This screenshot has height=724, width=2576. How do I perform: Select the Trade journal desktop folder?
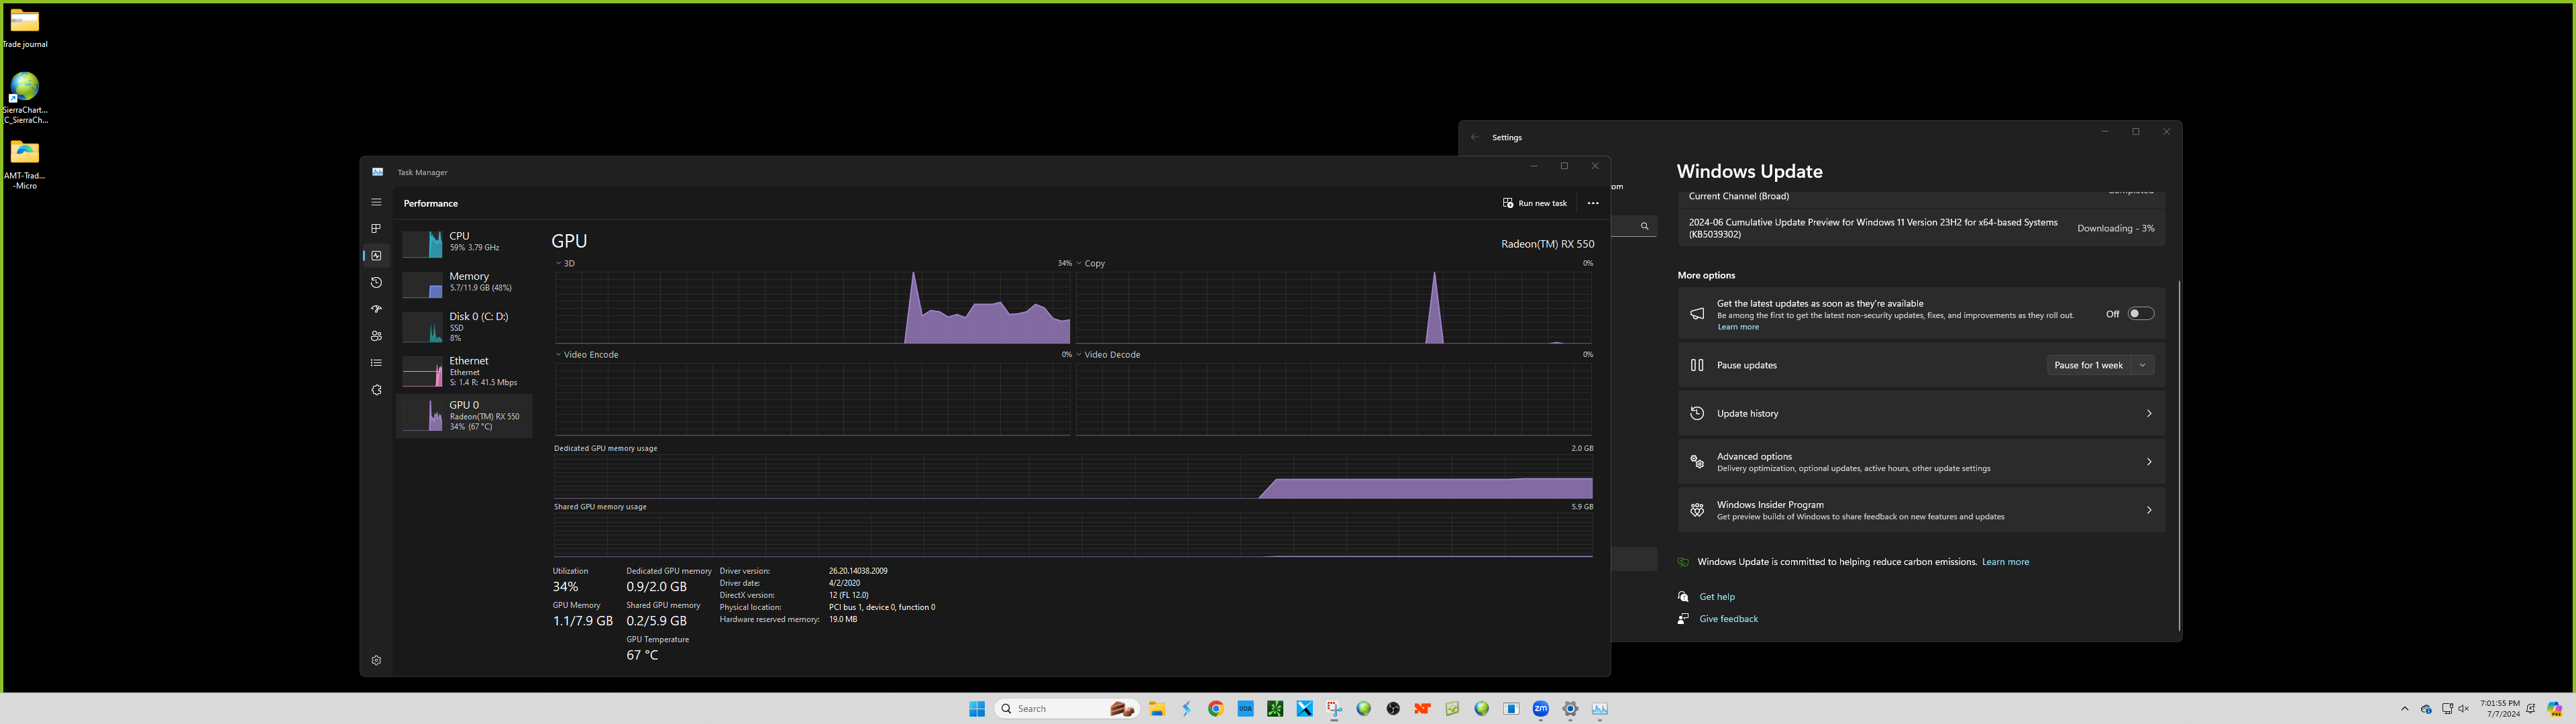coord(25,28)
